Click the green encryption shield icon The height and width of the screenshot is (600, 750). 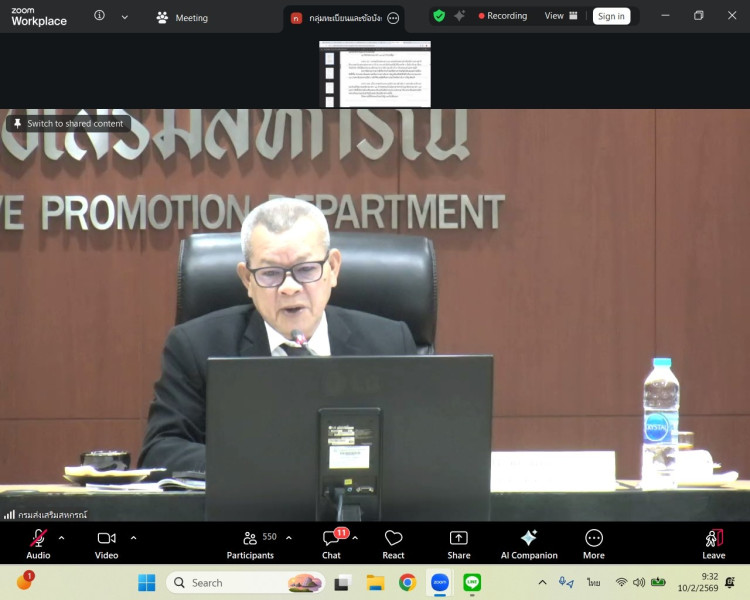coord(439,16)
